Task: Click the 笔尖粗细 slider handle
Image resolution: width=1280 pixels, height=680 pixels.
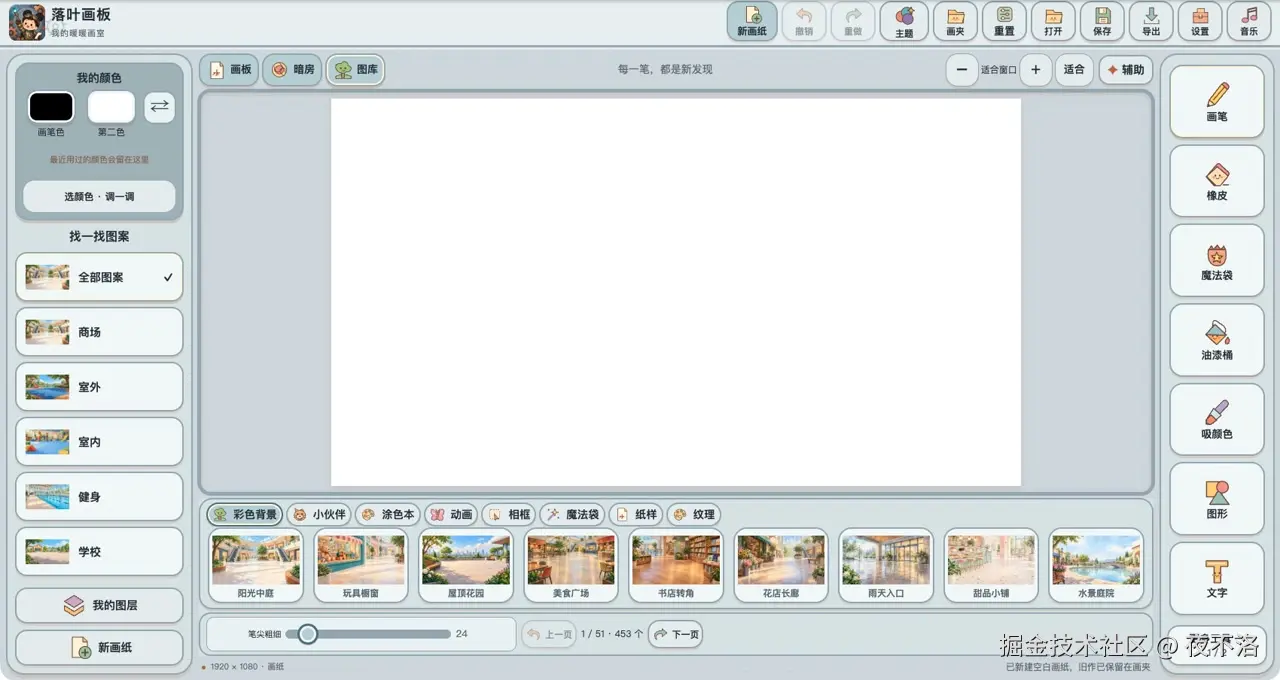Action: pyautogui.click(x=308, y=634)
